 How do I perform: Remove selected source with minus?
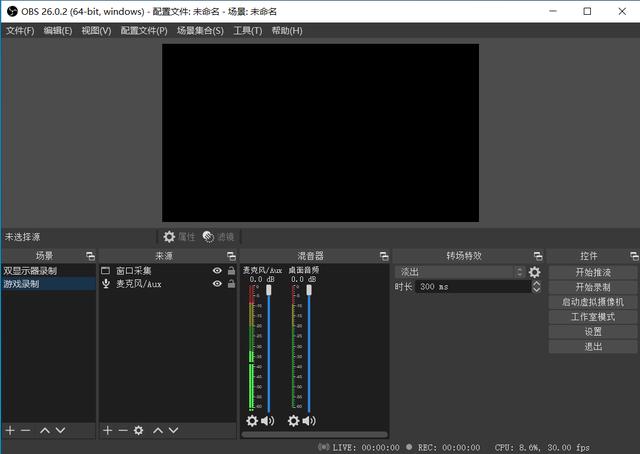tap(123, 430)
